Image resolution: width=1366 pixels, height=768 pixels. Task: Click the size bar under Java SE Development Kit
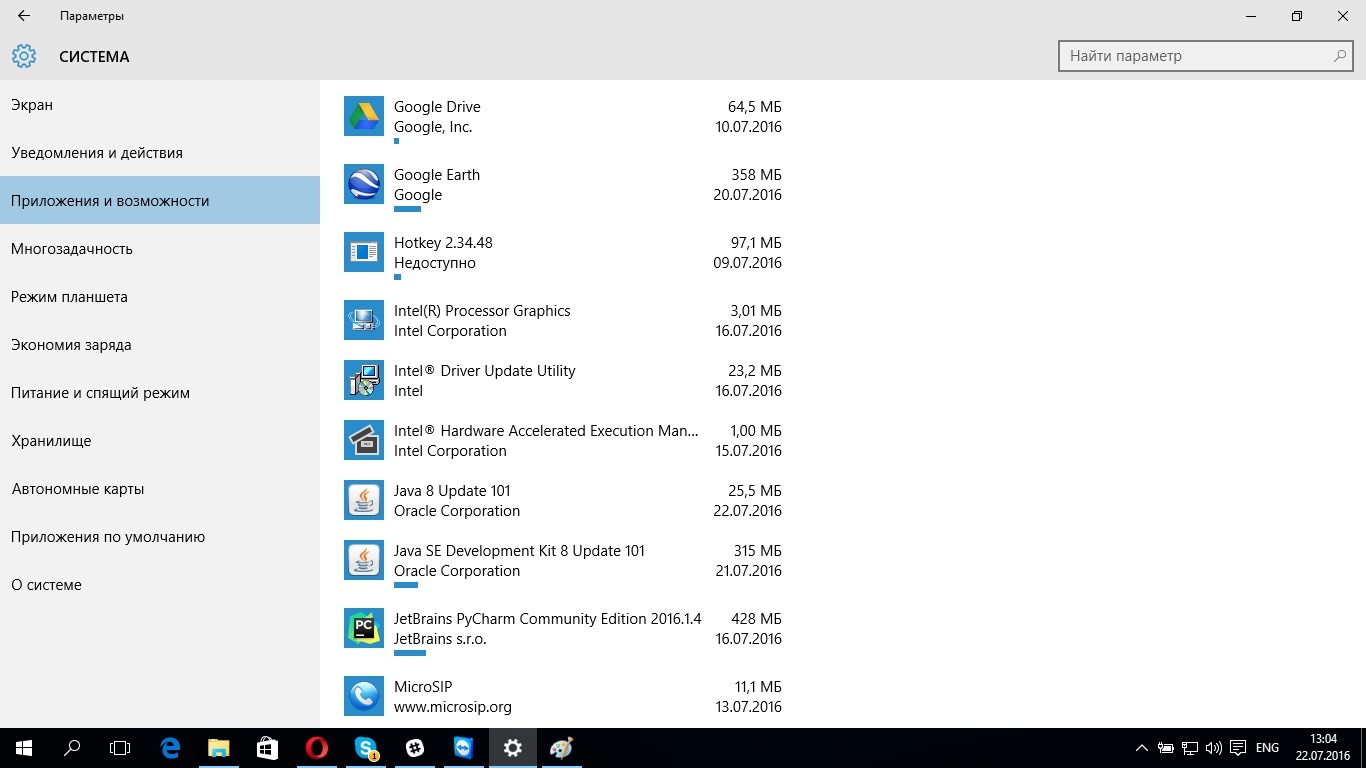click(406, 585)
